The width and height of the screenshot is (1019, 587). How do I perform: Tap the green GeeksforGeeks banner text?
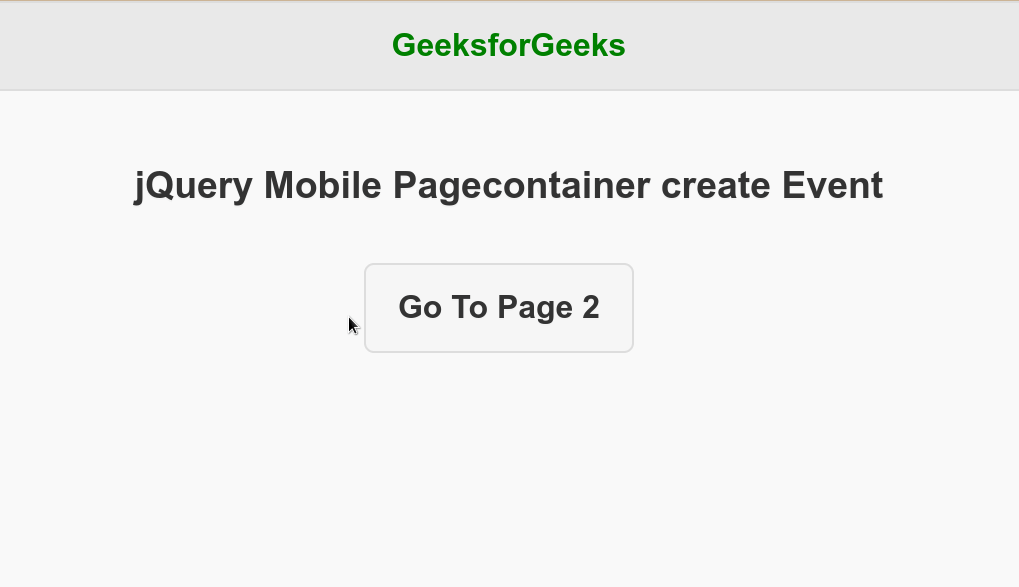508,45
